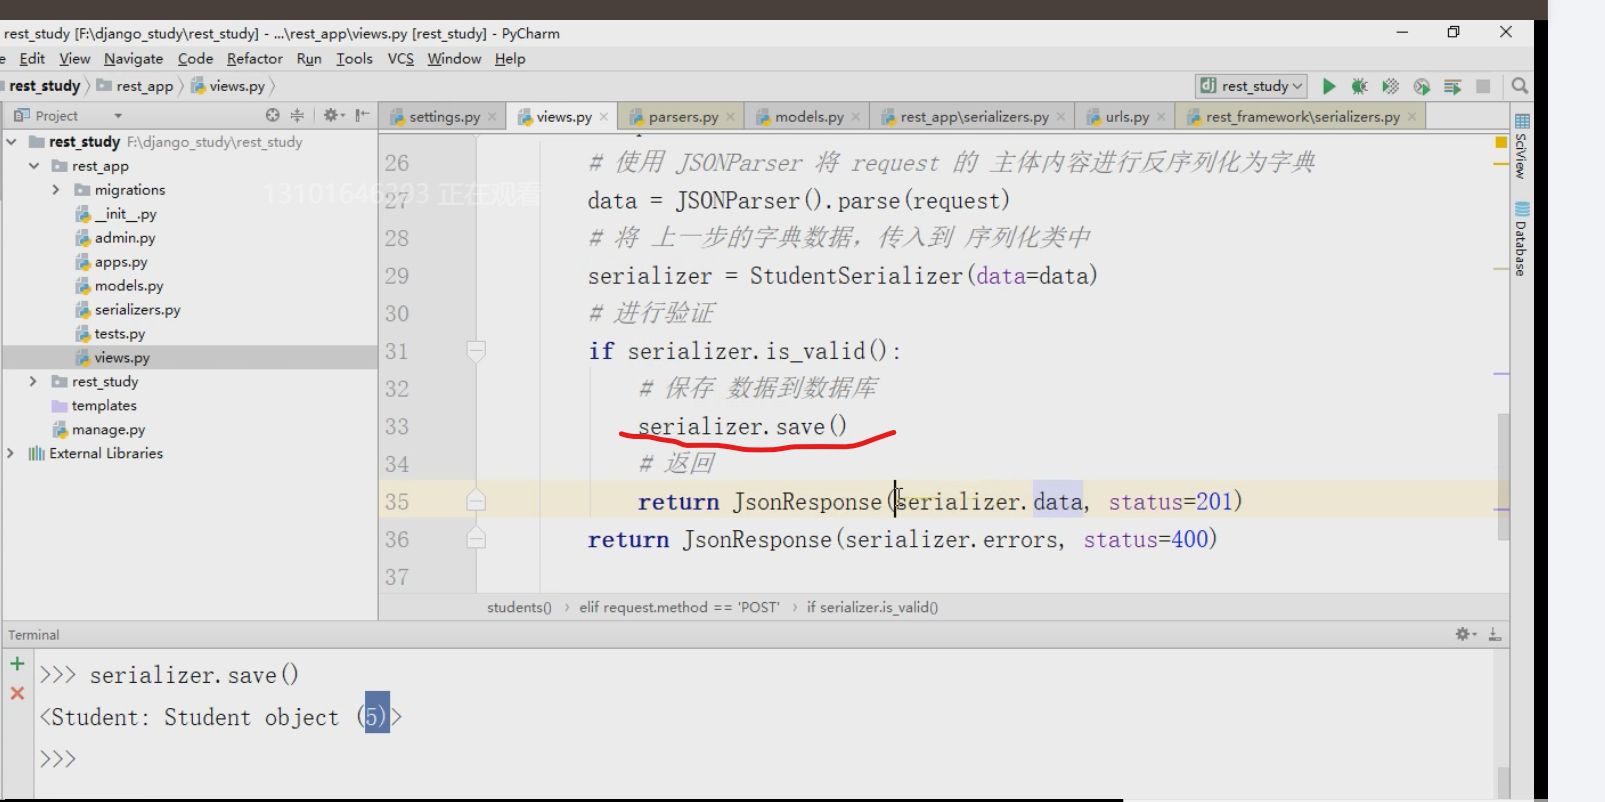
Task: Expand the inner rest_study folder
Action: point(33,382)
